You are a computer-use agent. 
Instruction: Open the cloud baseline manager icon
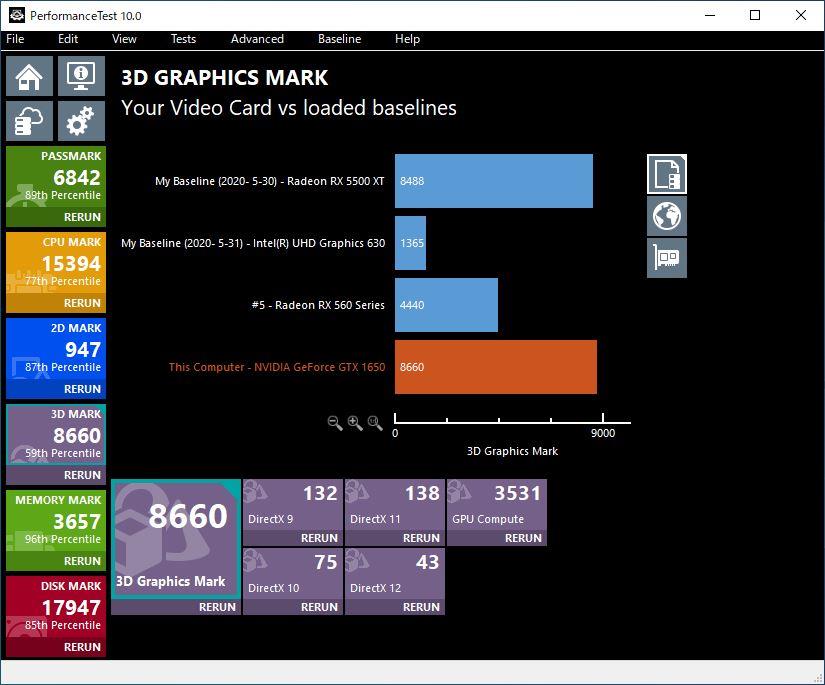pos(29,121)
